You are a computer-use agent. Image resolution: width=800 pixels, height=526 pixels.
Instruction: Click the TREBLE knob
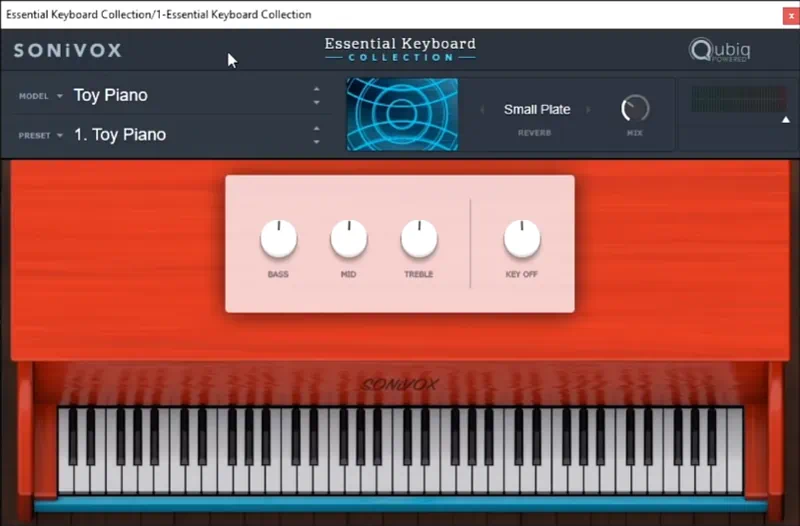click(x=419, y=239)
